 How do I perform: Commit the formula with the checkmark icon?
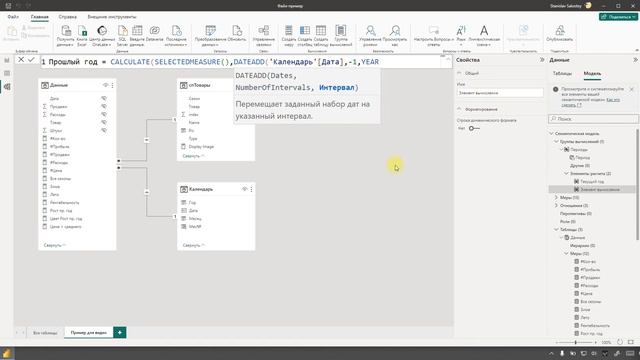(x=31, y=60)
